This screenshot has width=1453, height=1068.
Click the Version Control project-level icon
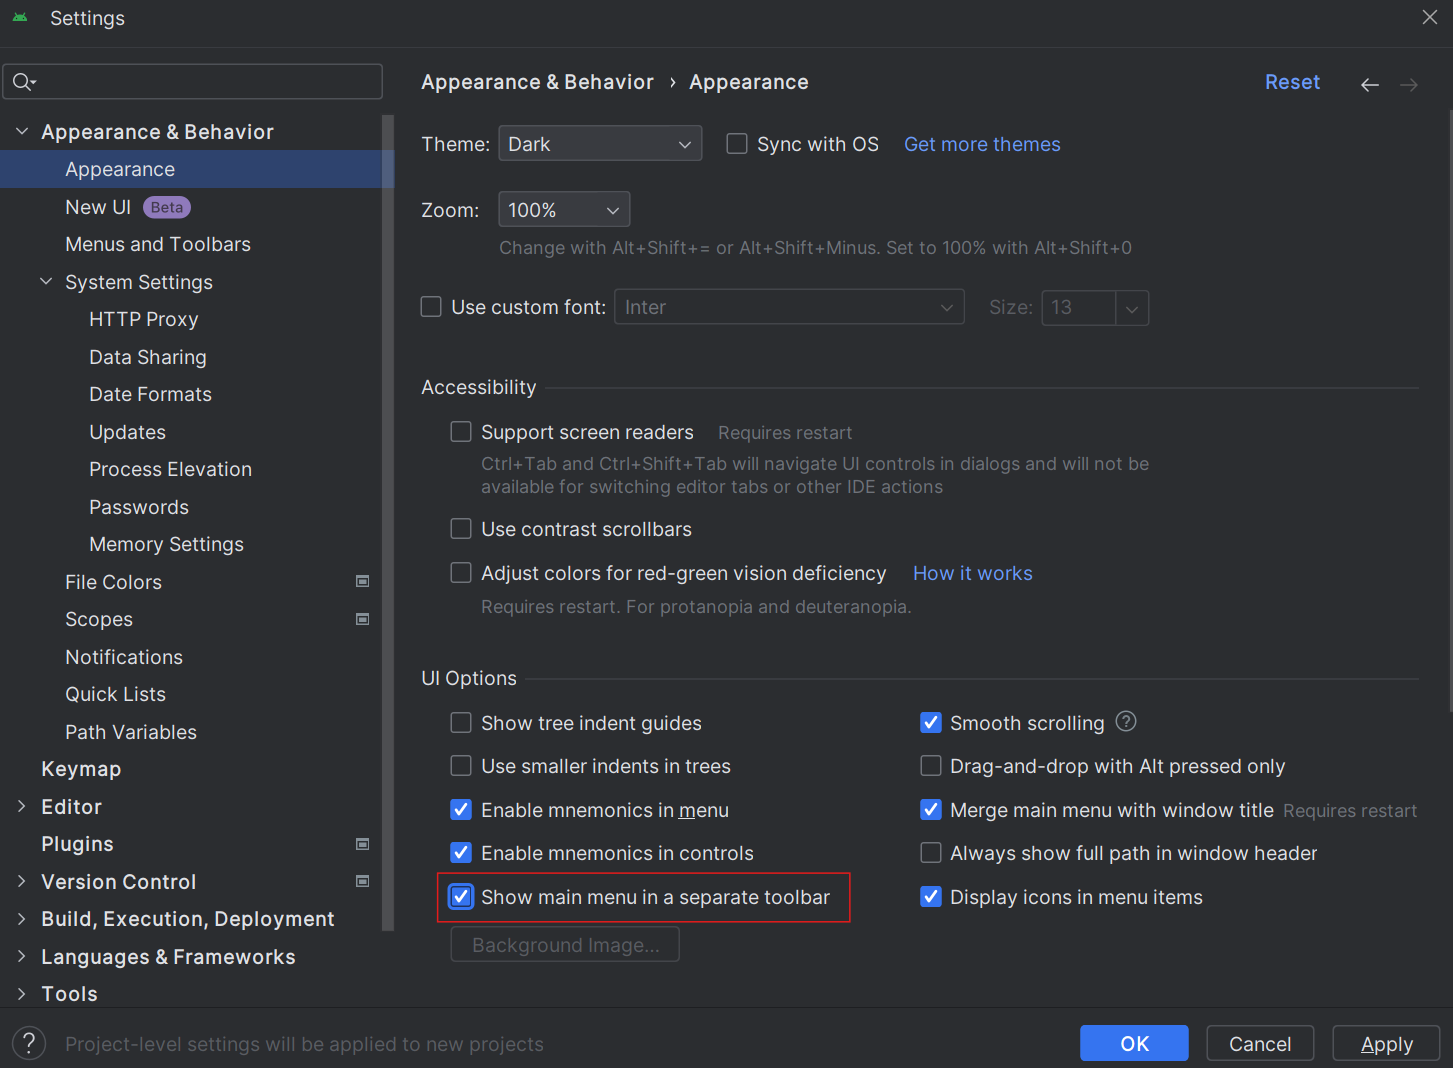point(363,881)
